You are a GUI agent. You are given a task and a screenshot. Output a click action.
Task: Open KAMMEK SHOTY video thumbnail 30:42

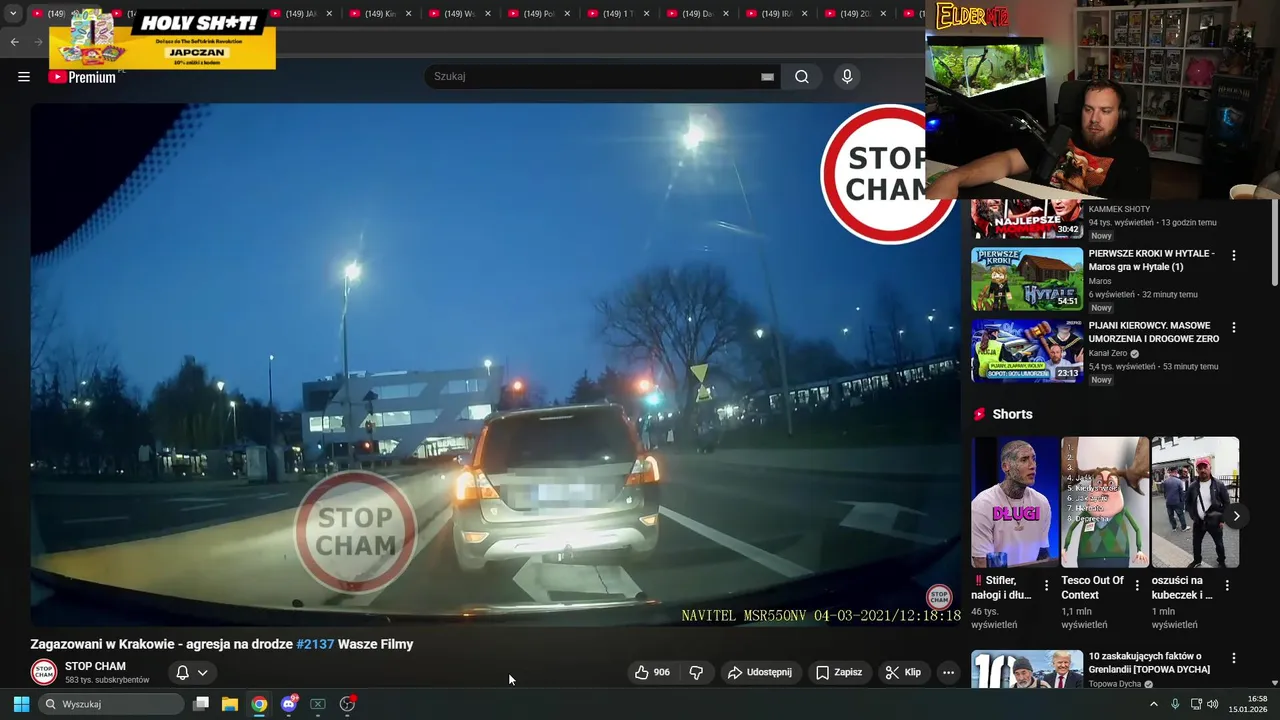coord(1027,219)
